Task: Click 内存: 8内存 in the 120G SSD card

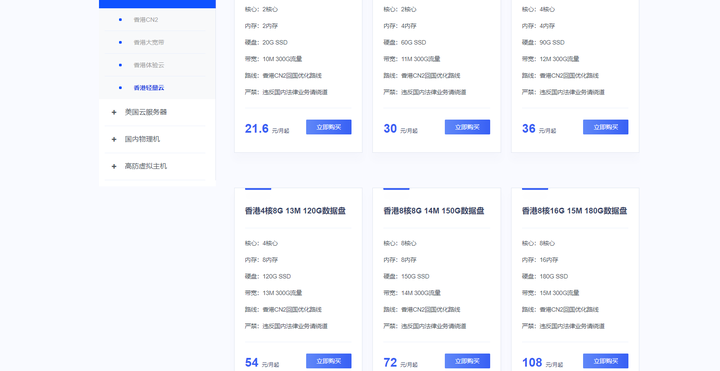Action: click(261, 260)
